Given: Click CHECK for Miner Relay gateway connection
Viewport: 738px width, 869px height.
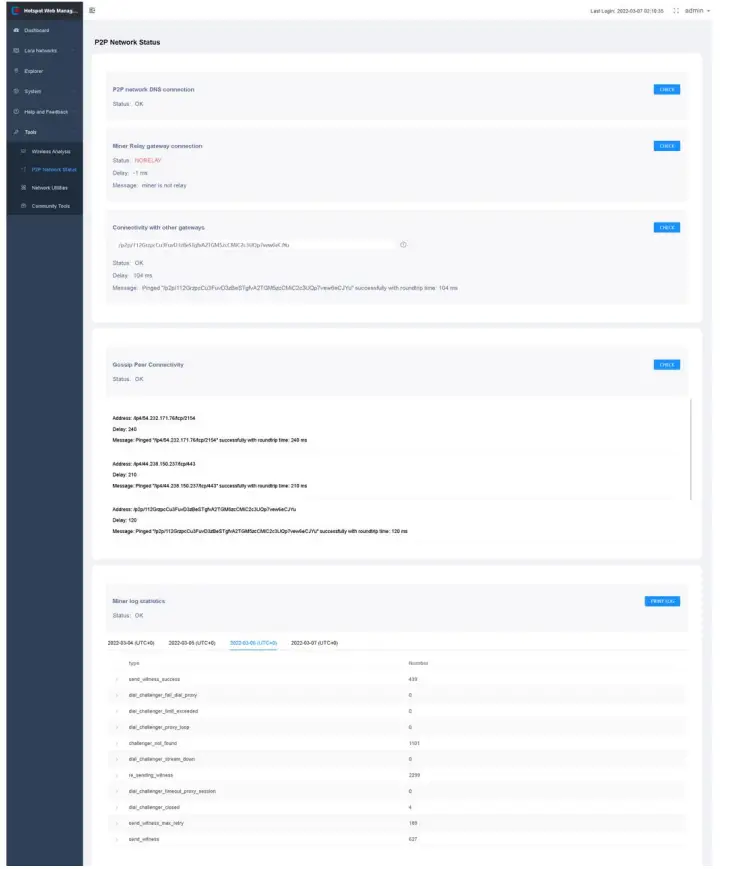Looking at the screenshot, I should (x=667, y=146).
